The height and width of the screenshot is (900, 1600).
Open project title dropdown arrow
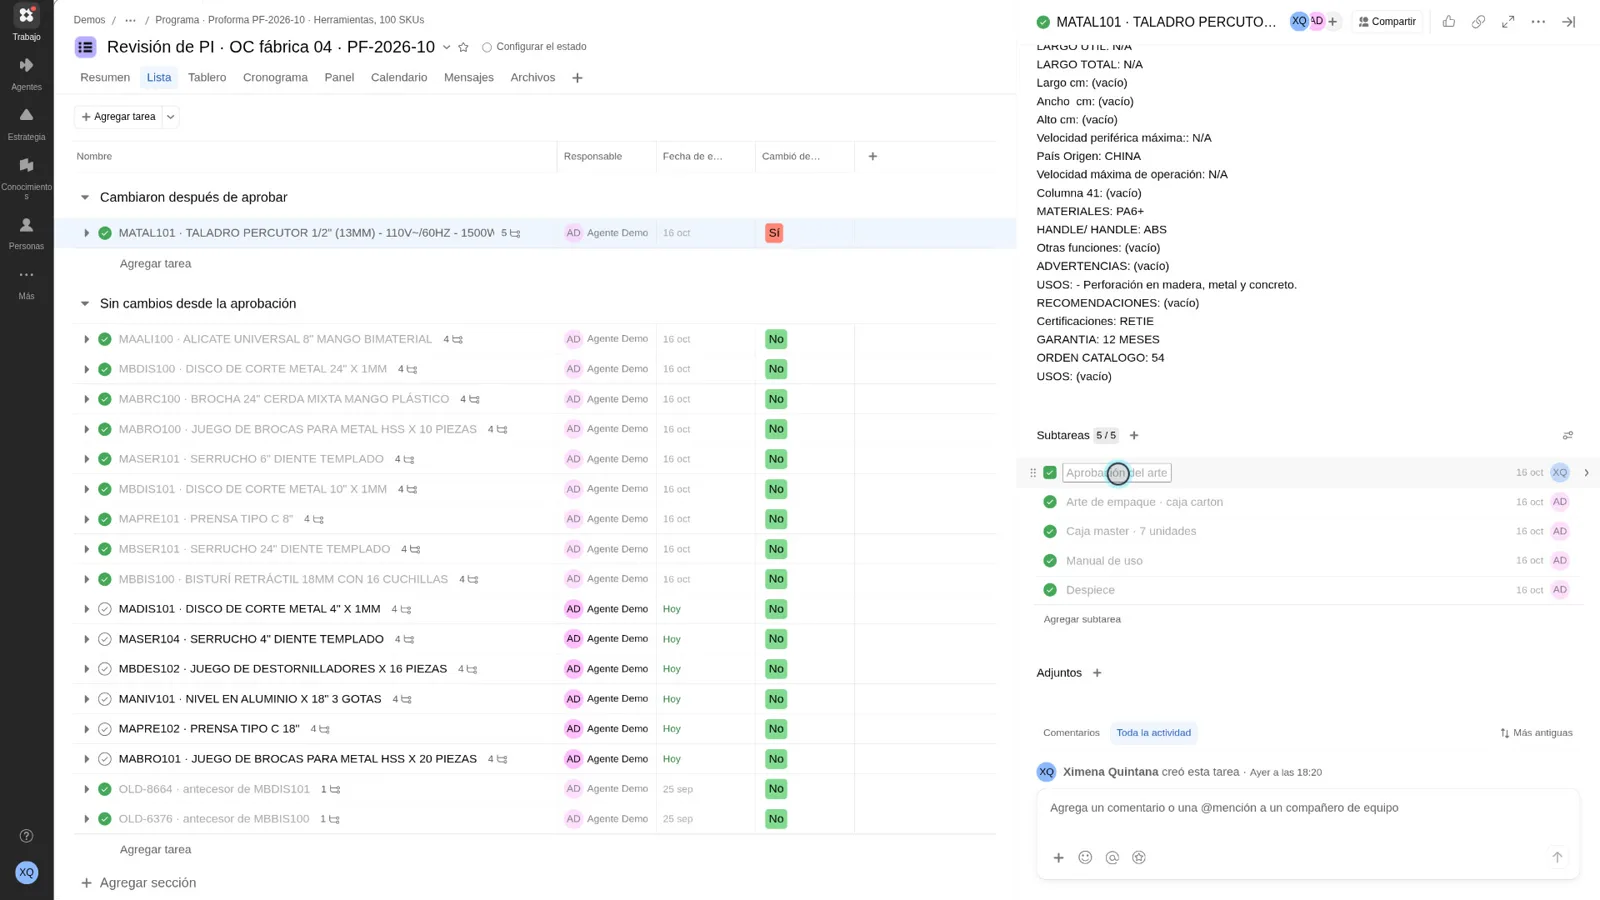[446, 47]
